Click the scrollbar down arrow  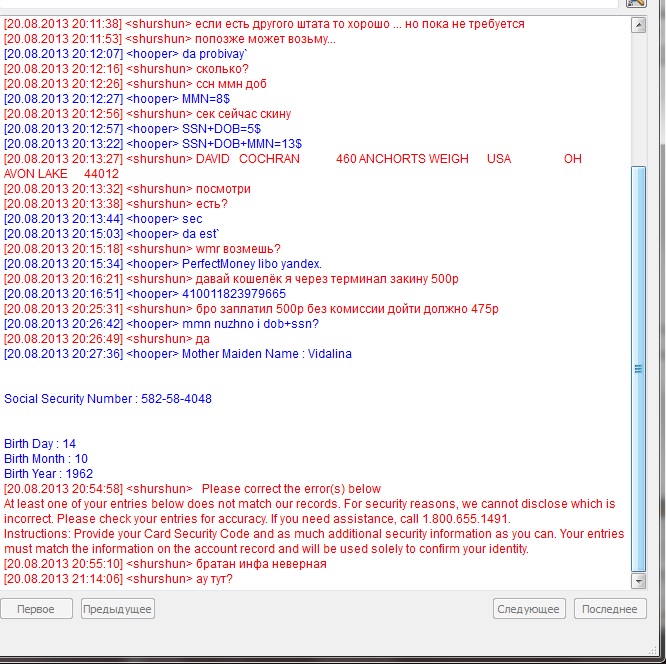coord(639,579)
